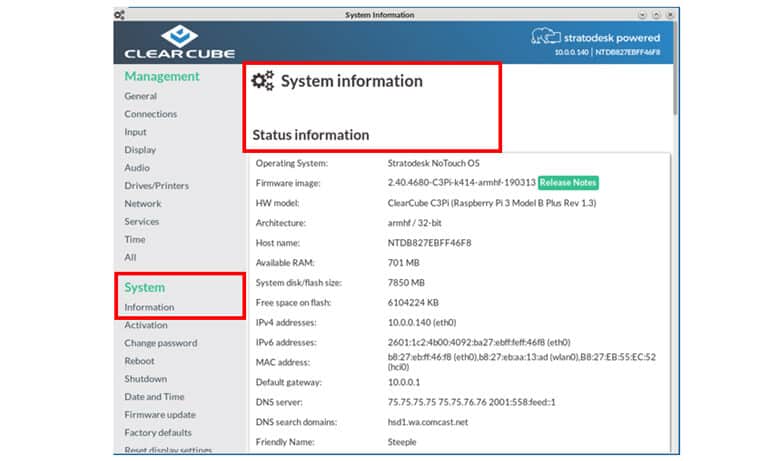Click the title bar gears window icon
780x461 pixels.
(119, 15)
